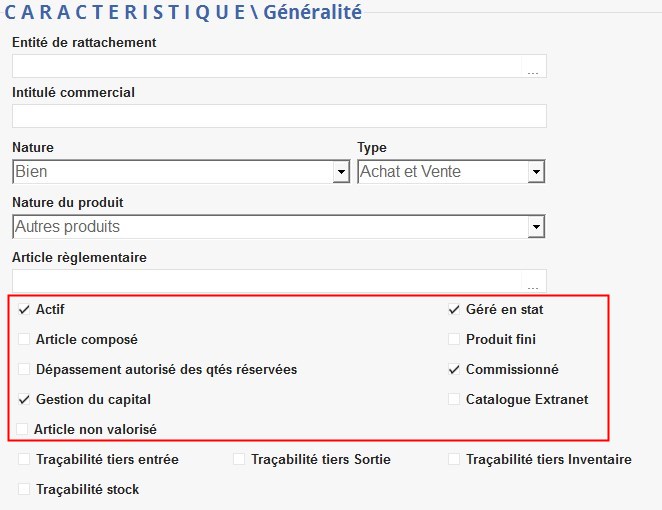Toggle the Traçabilité stock checkbox
This screenshot has height=510, width=662.
coord(25,490)
